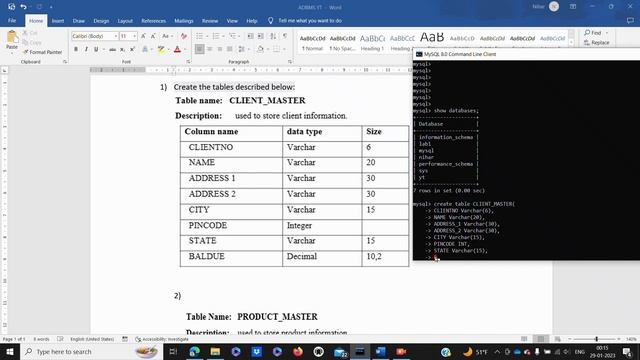Toggle strikethrough text formatting

(x=112, y=49)
